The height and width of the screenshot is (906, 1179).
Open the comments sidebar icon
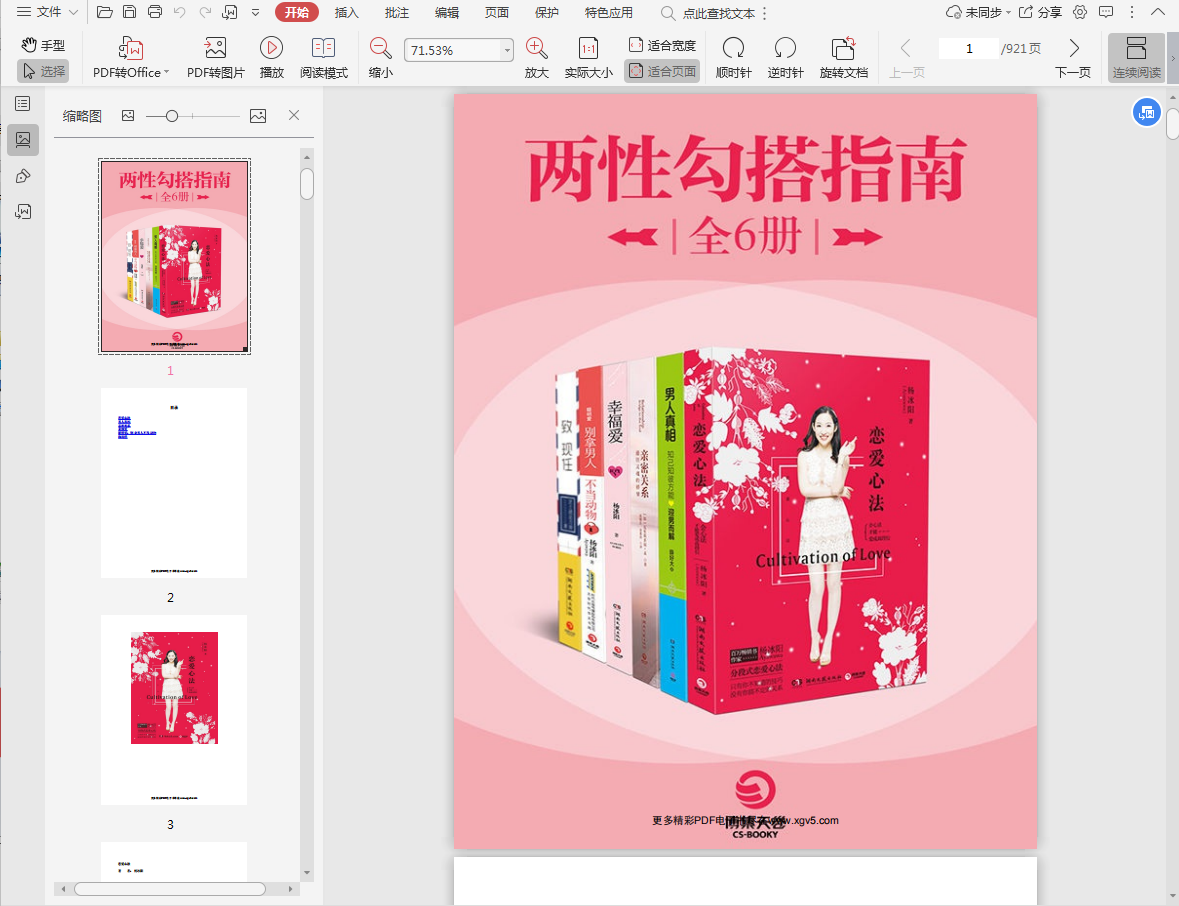(23, 212)
